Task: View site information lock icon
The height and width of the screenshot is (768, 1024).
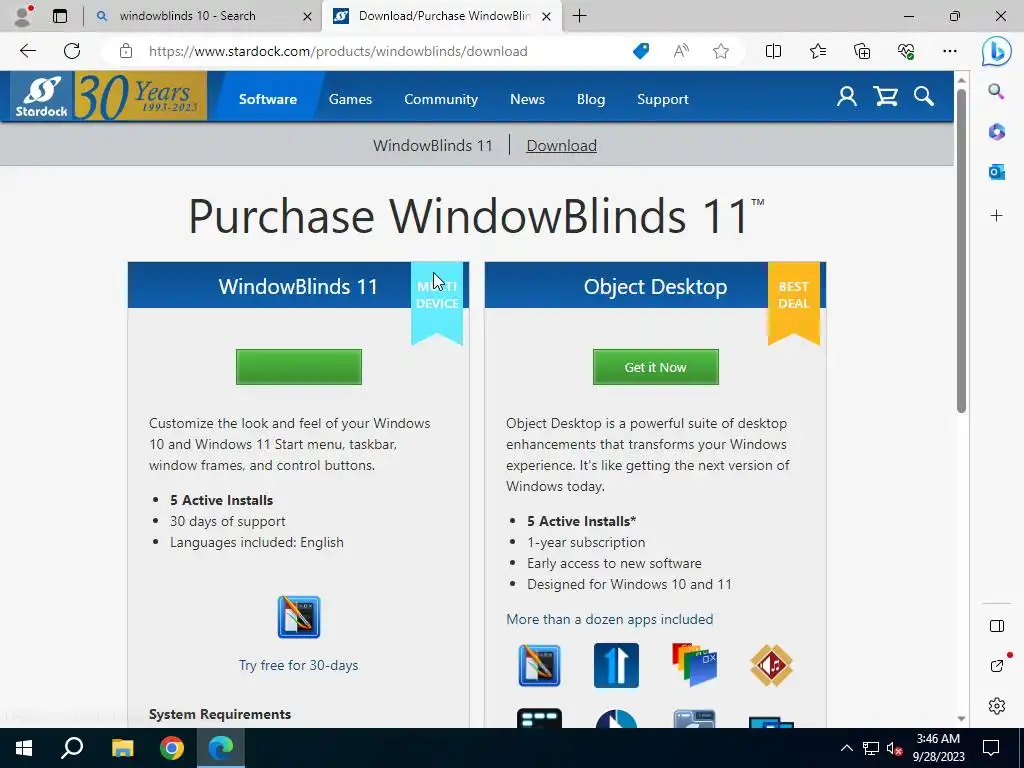Action: click(126, 51)
